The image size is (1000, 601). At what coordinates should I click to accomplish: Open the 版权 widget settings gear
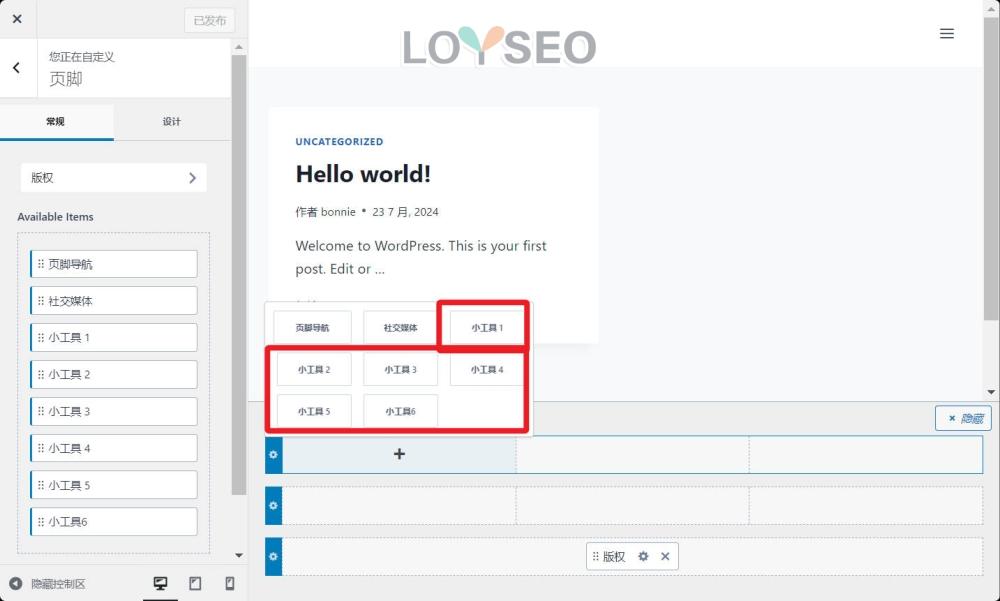pyautogui.click(x=644, y=556)
